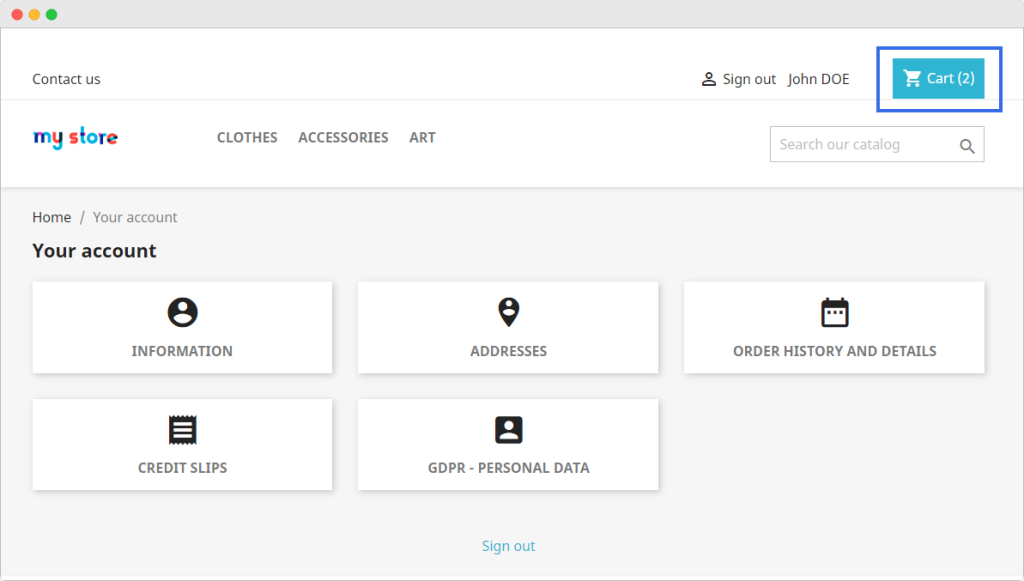Click the Sign out text in the header
The height and width of the screenshot is (581, 1024).
749,79
